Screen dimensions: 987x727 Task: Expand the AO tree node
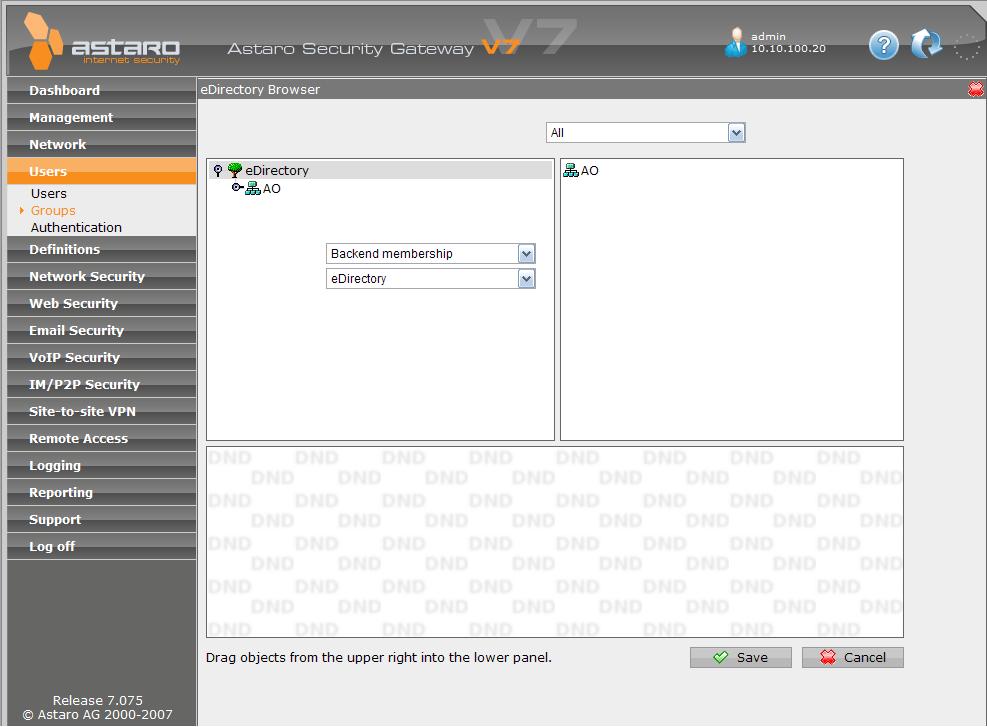coord(237,188)
